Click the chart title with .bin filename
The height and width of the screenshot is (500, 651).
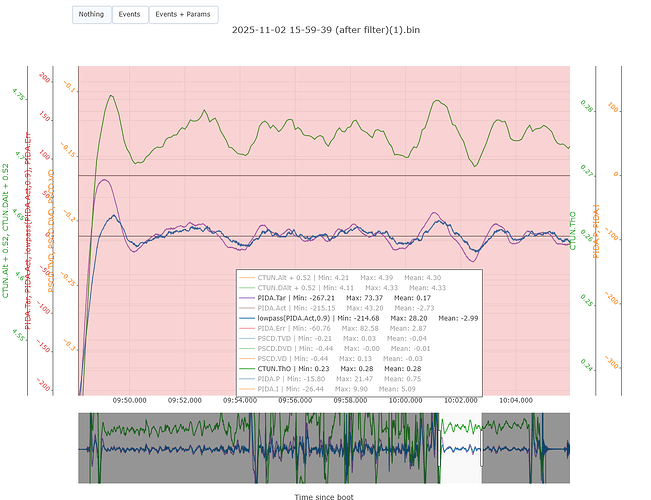point(324,30)
